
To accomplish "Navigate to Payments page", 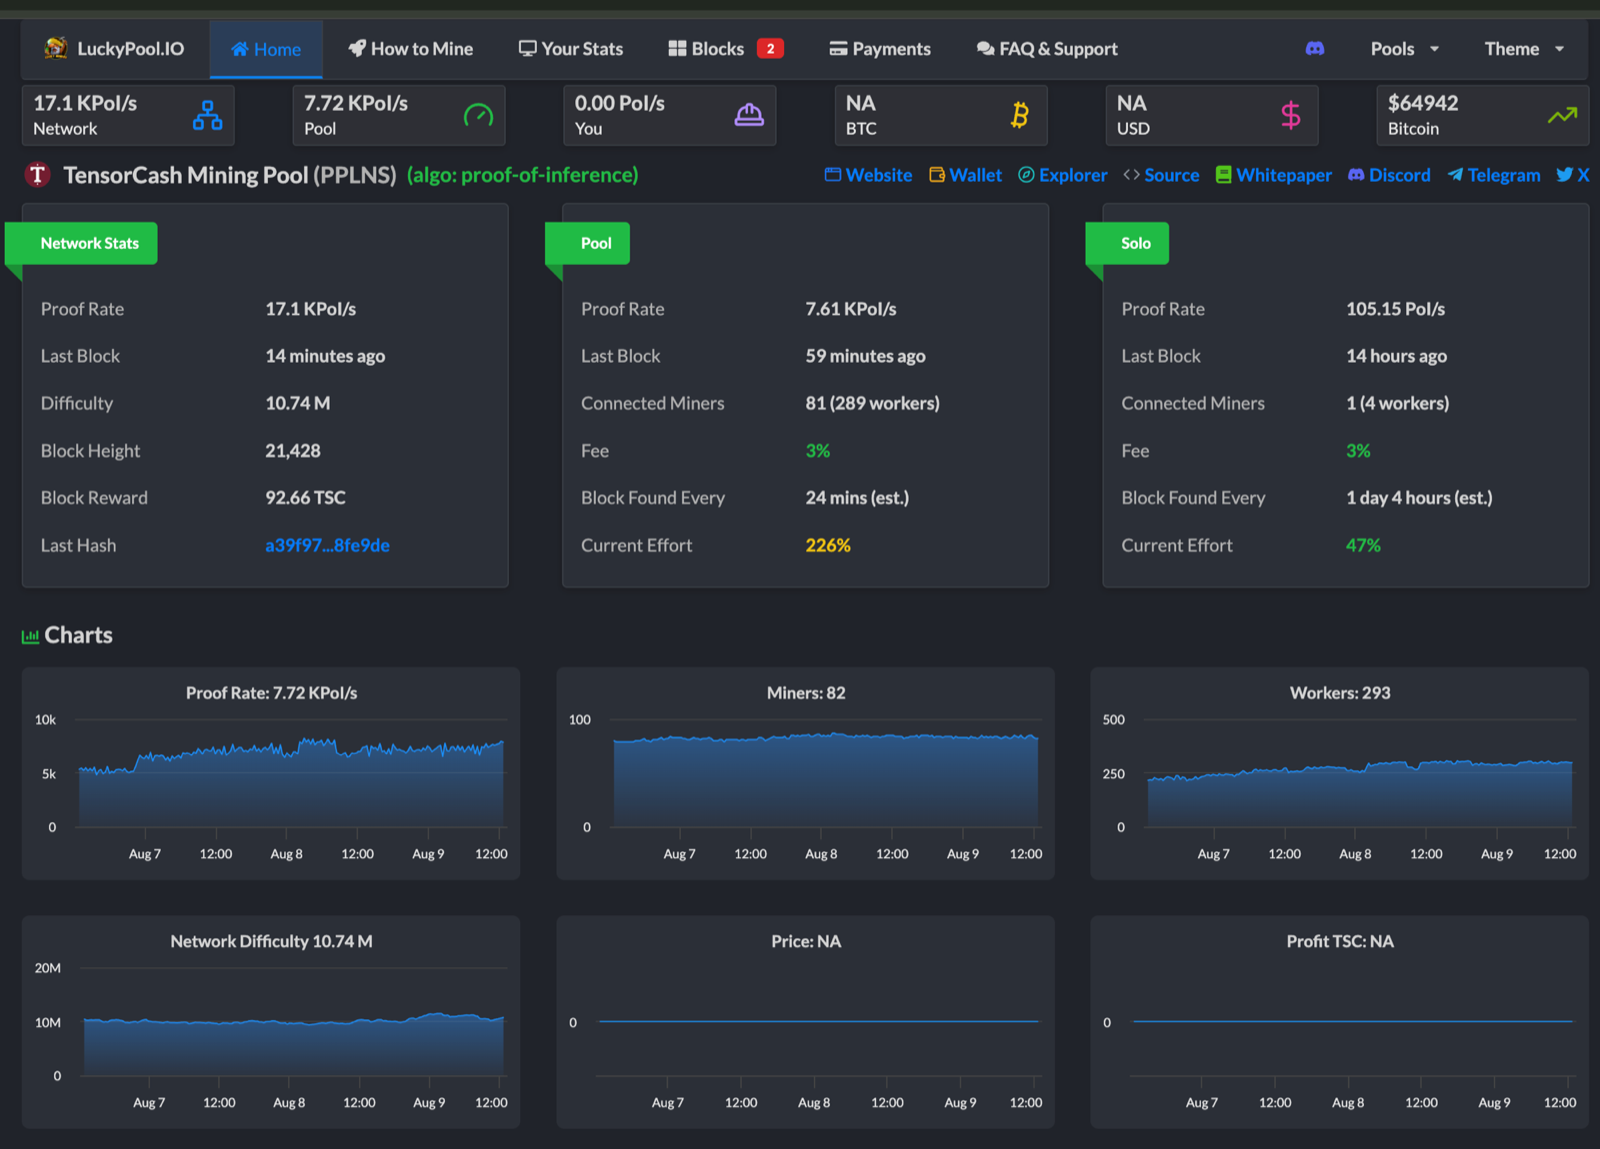I will [880, 48].
